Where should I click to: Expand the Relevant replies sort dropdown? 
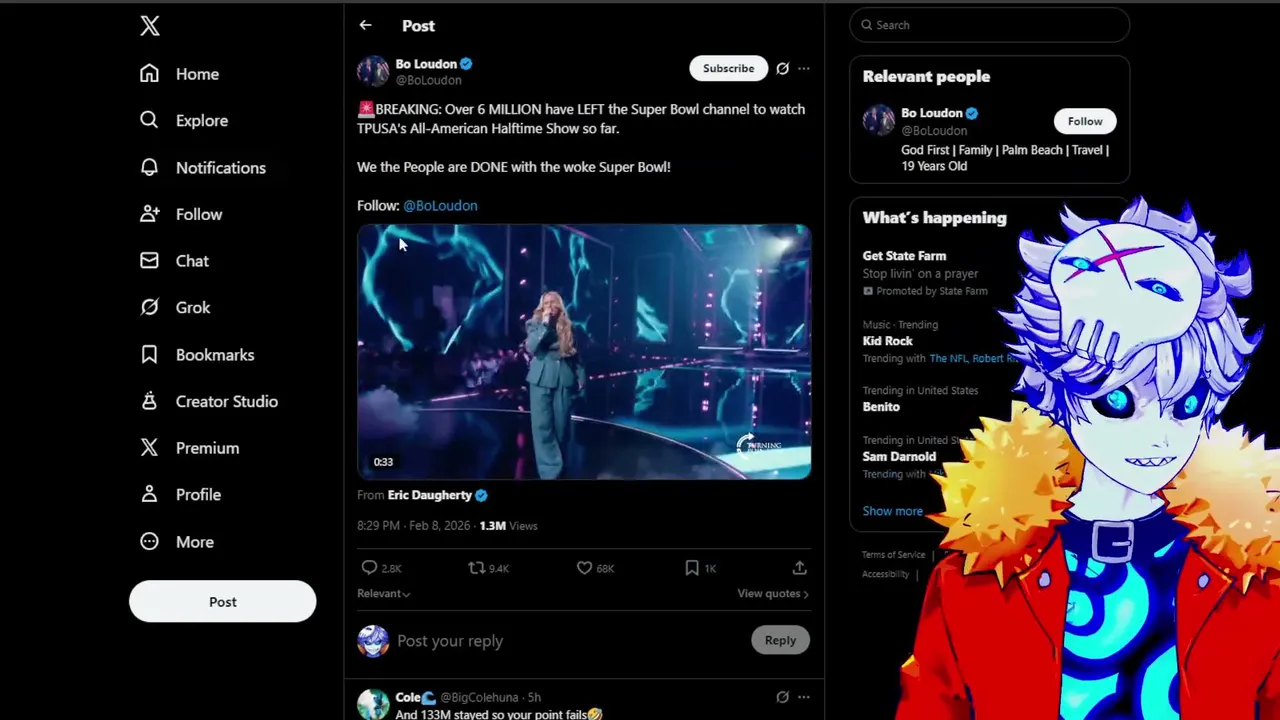[x=383, y=593]
